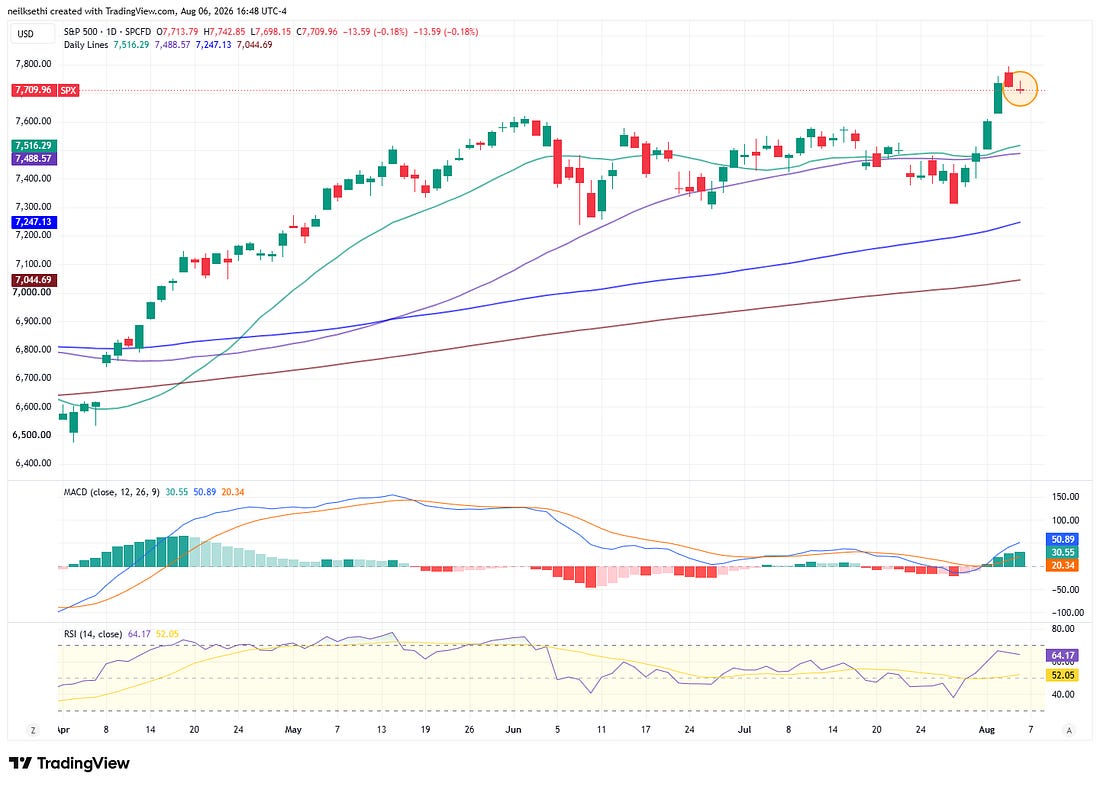The width and height of the screenshot is (1100, 786).
Task: Click the Z timezone icon on time axis
Action: pos(33,730)
